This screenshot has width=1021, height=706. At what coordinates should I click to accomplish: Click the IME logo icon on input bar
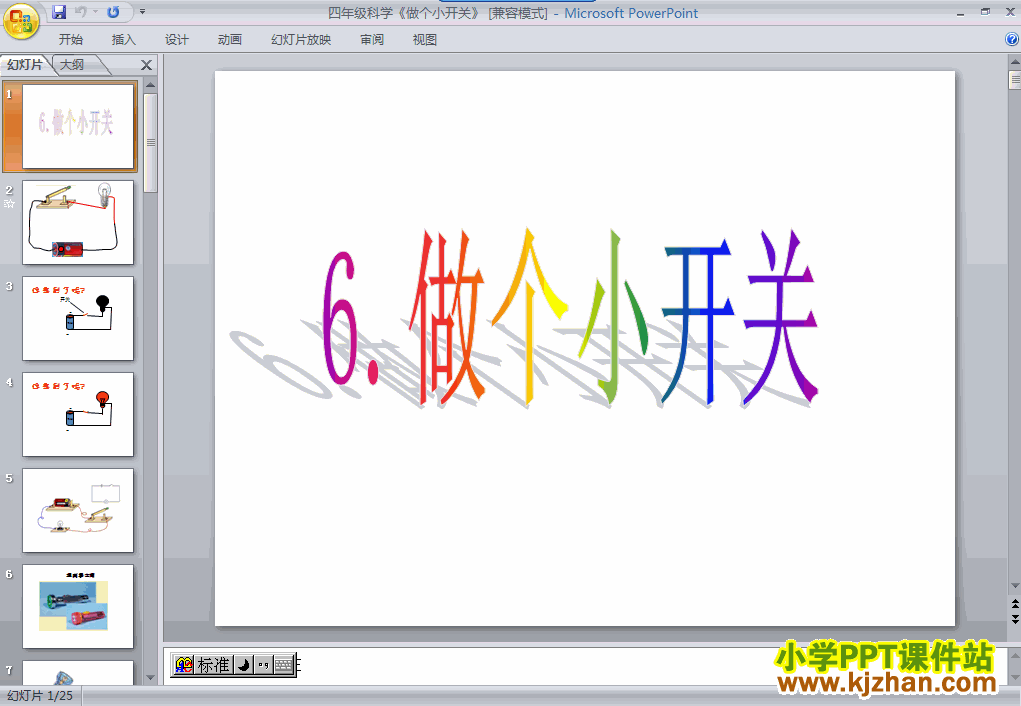[x=184, y=665]
